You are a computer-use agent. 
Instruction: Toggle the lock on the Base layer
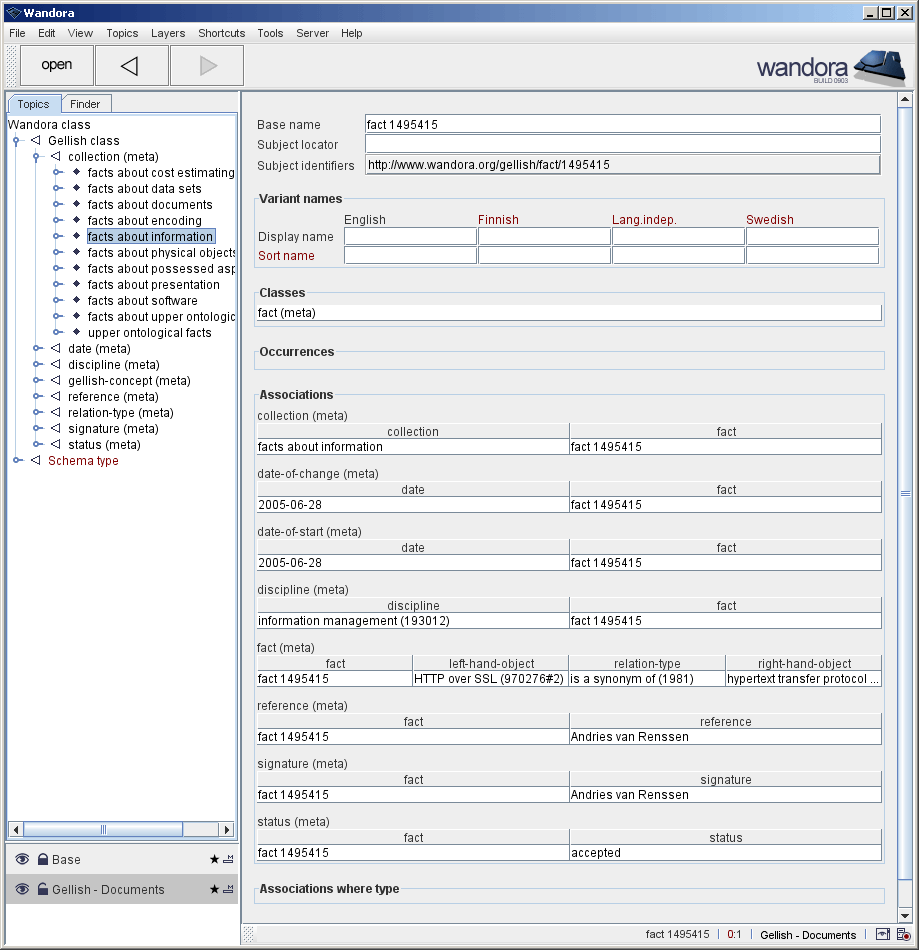pos(43,860)
